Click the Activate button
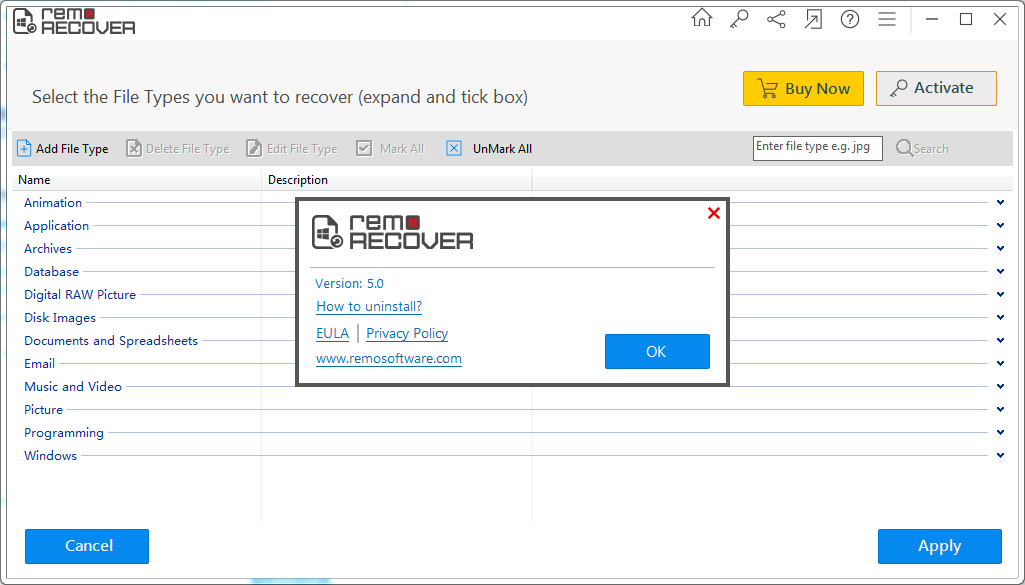The height and width of the screenshot is (585, 1025). (x=936, y=88)
